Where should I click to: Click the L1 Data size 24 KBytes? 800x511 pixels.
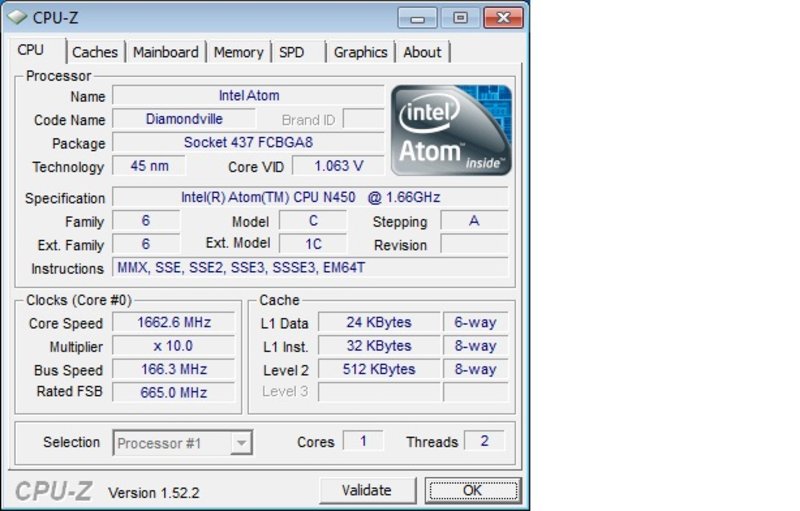[379, 322]
